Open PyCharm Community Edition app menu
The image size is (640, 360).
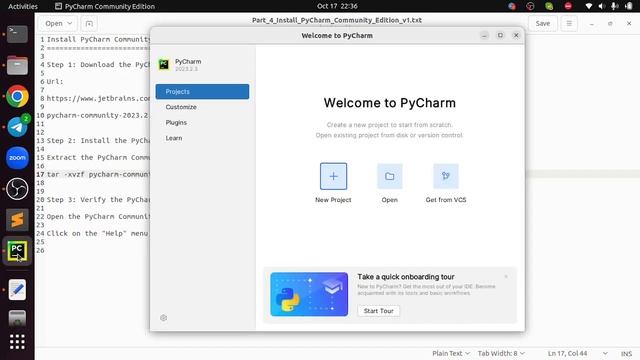click(x=105, y=6)
